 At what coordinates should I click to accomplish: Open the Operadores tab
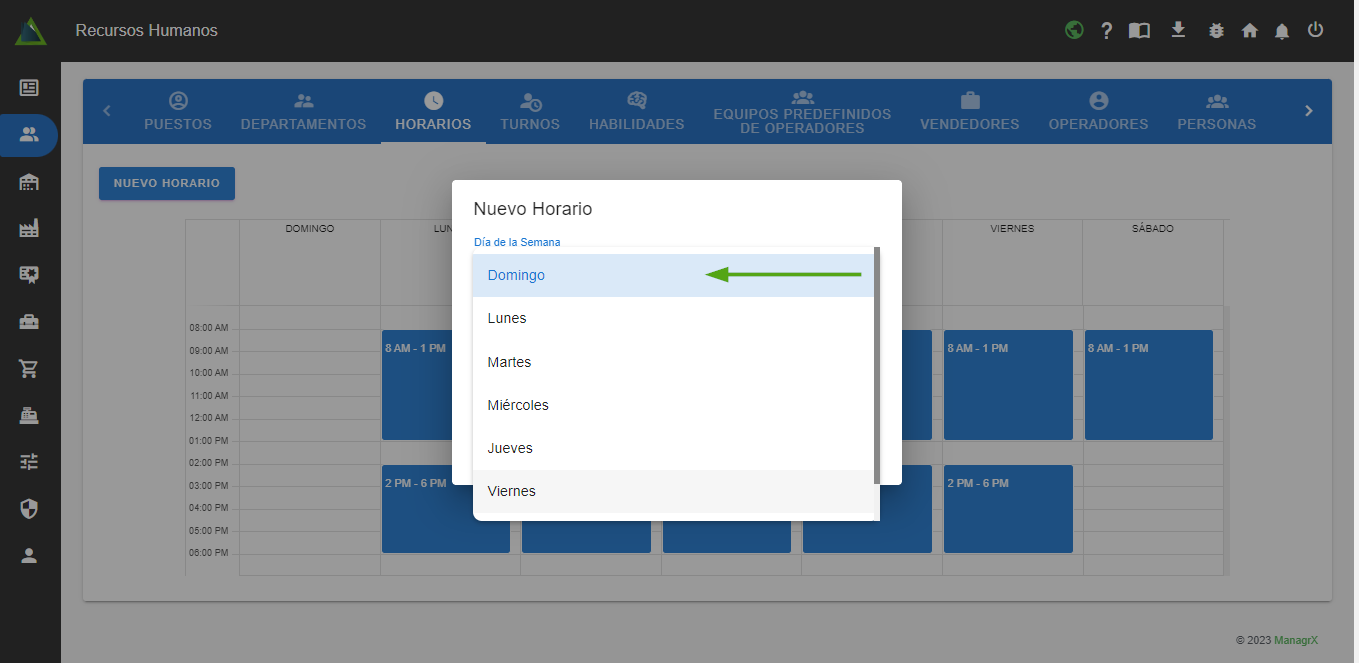[x=1098, y=112]
